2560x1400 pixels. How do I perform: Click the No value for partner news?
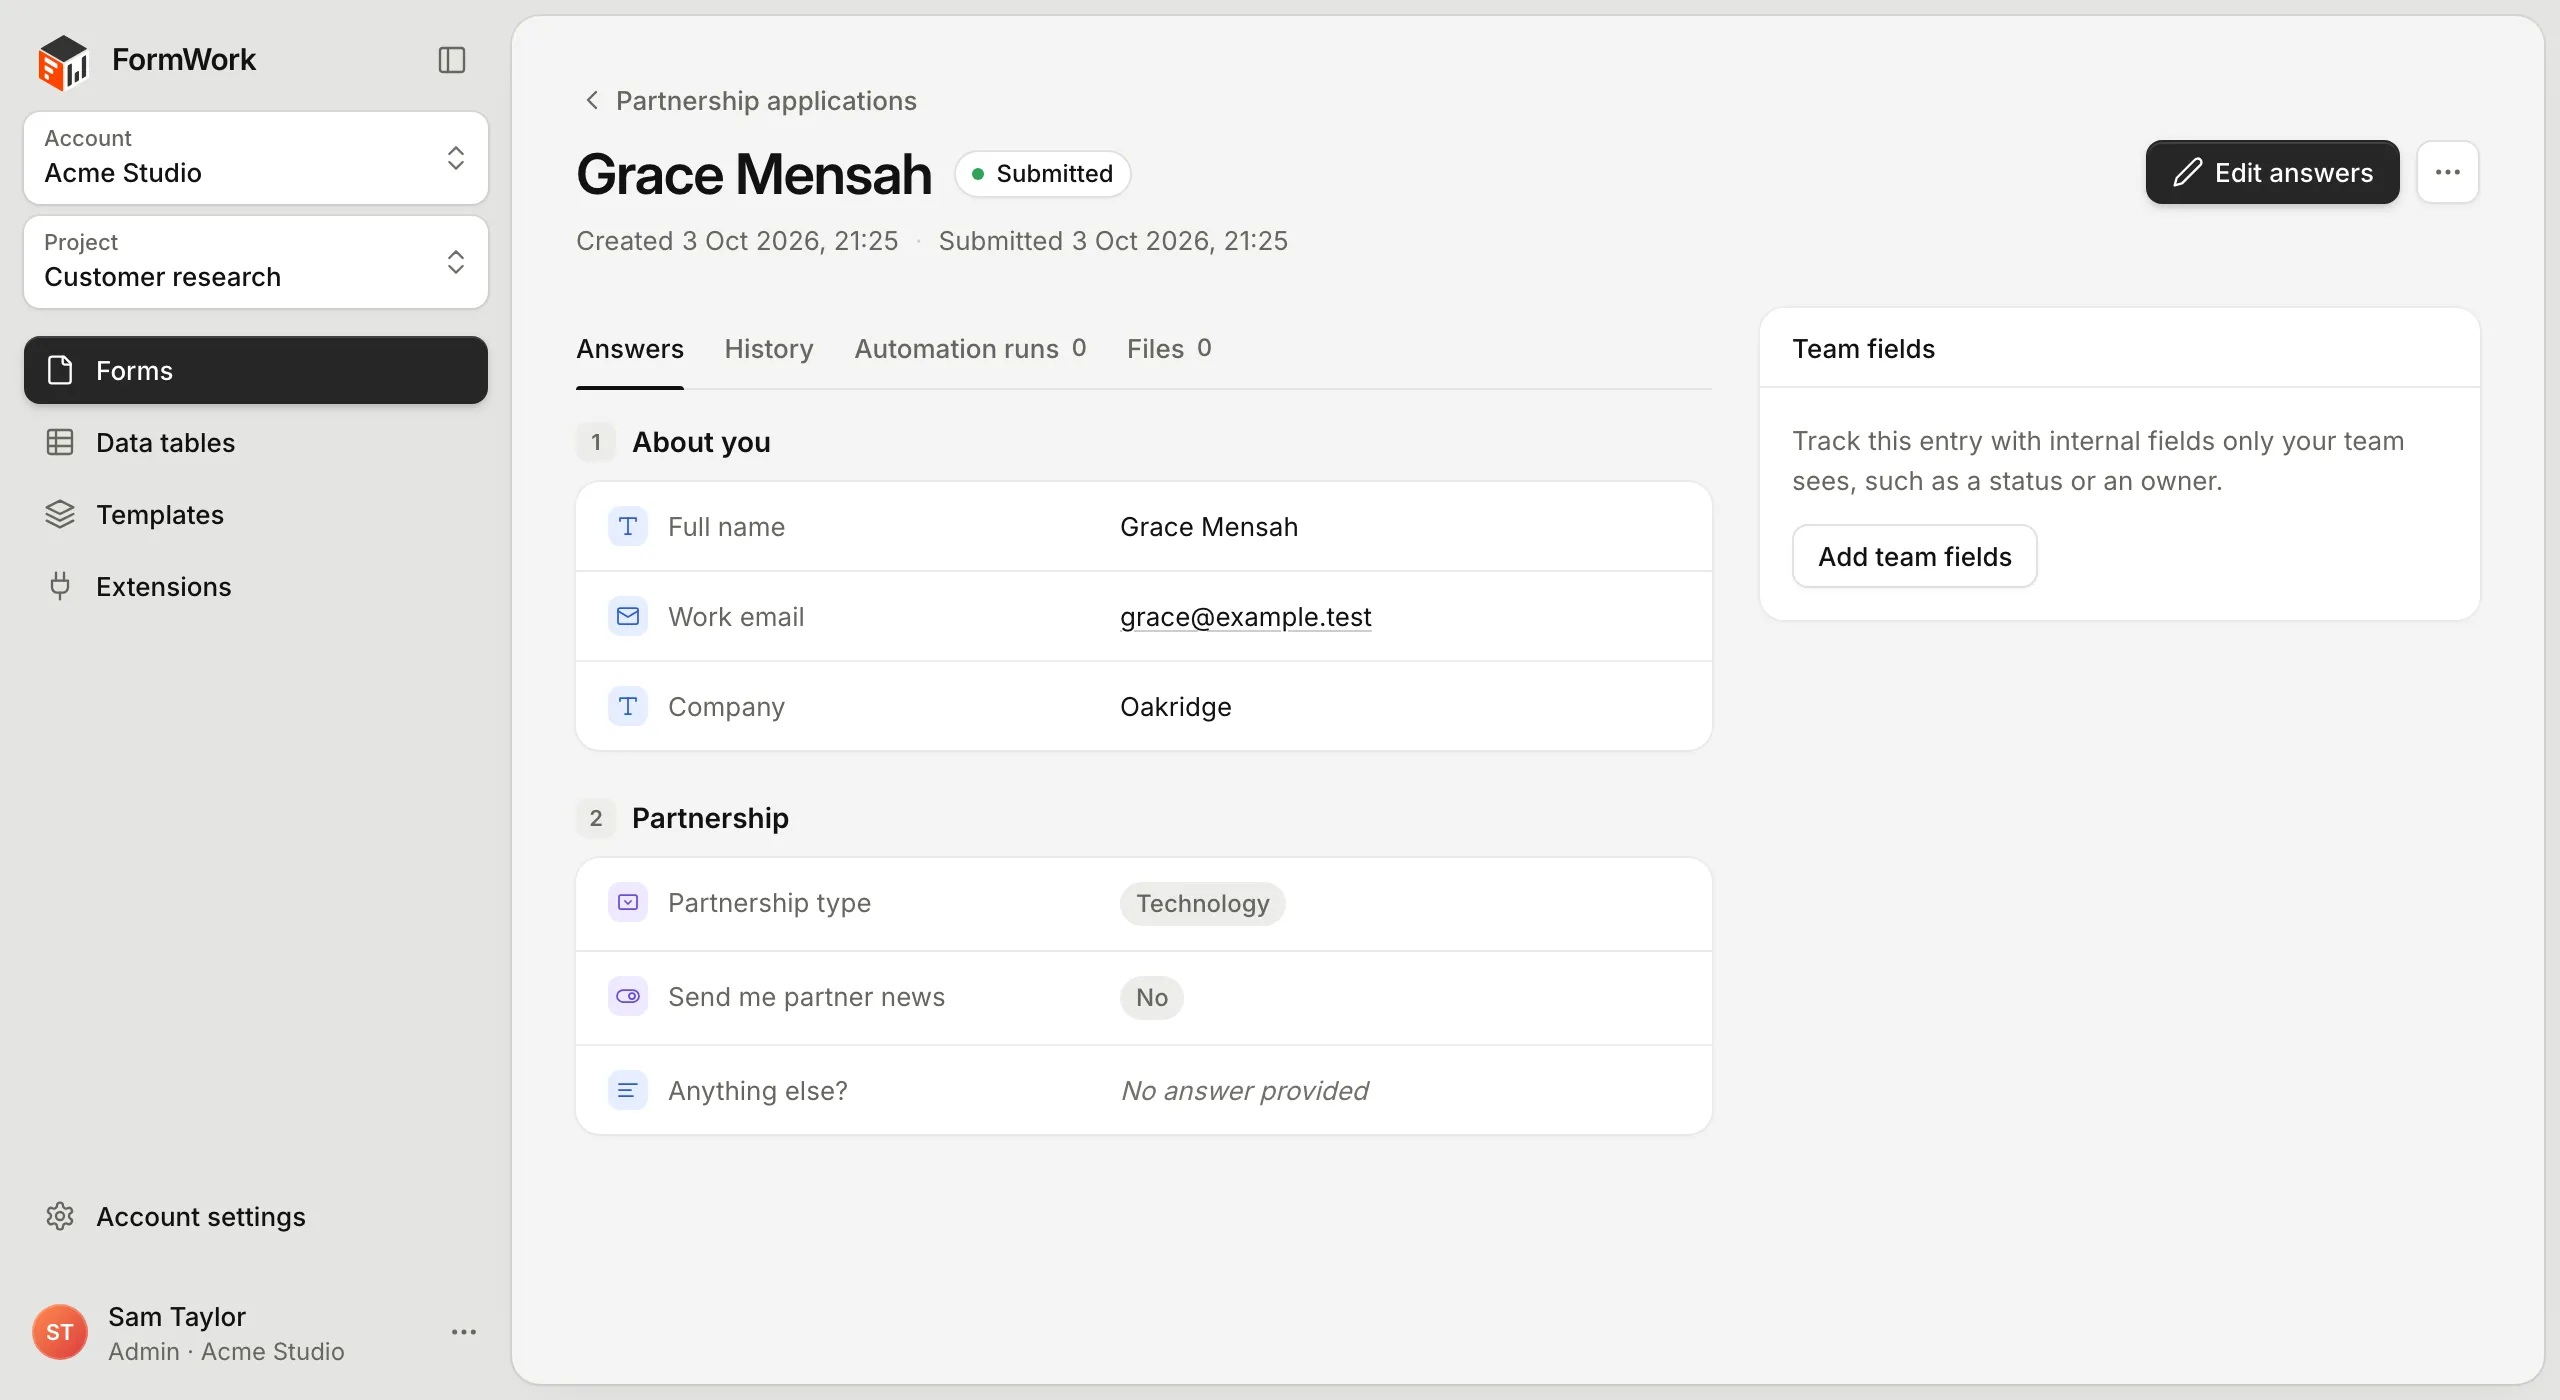pos(1151,997)
